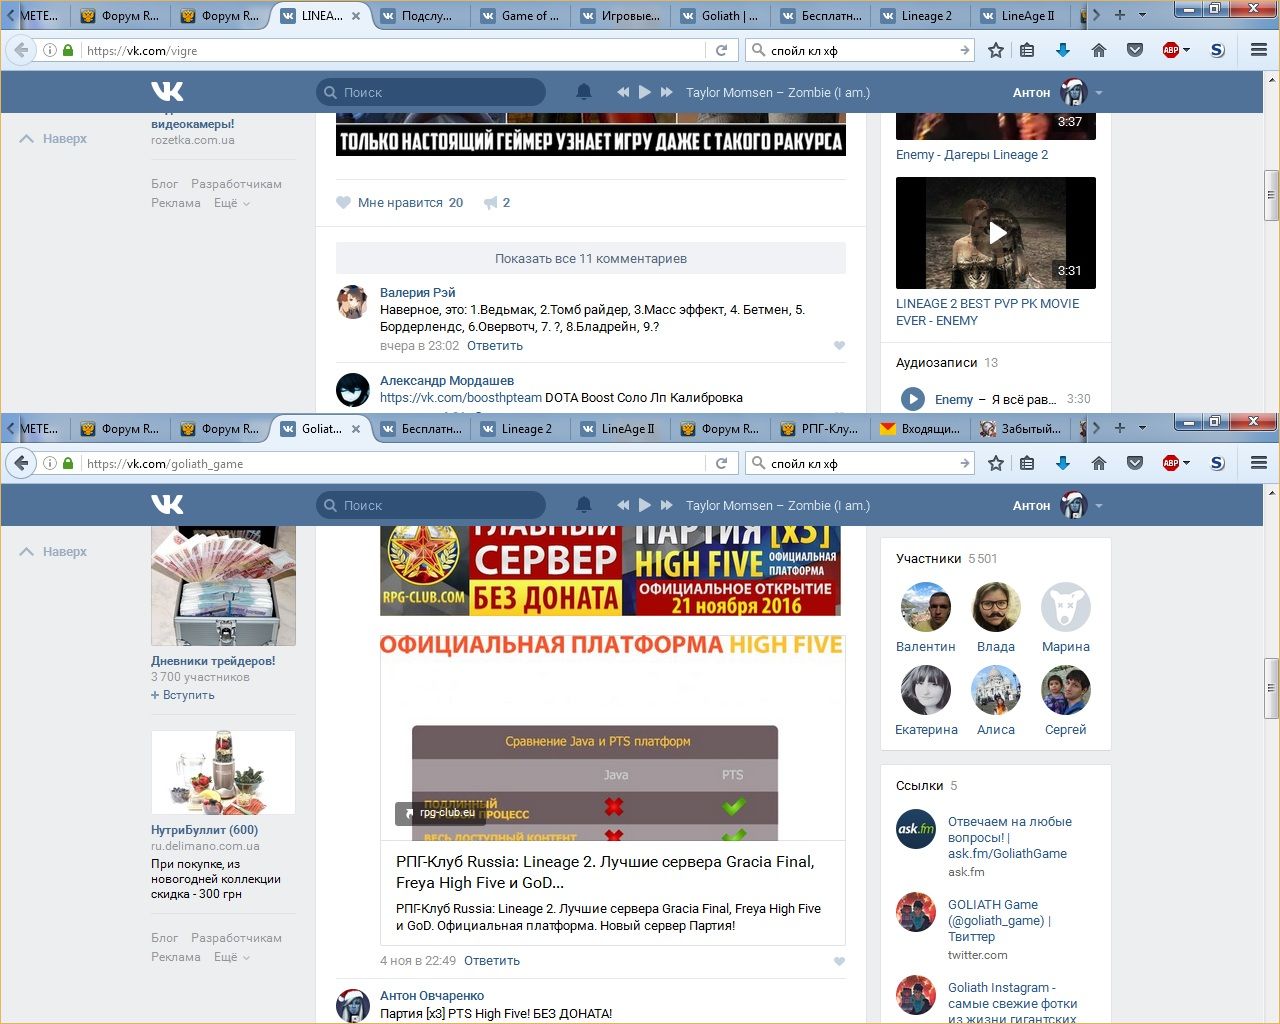Viewport: 1280px width, 1024px height.
Task: Open member Влада's avatar in Участники
Action: coord(996,607)
